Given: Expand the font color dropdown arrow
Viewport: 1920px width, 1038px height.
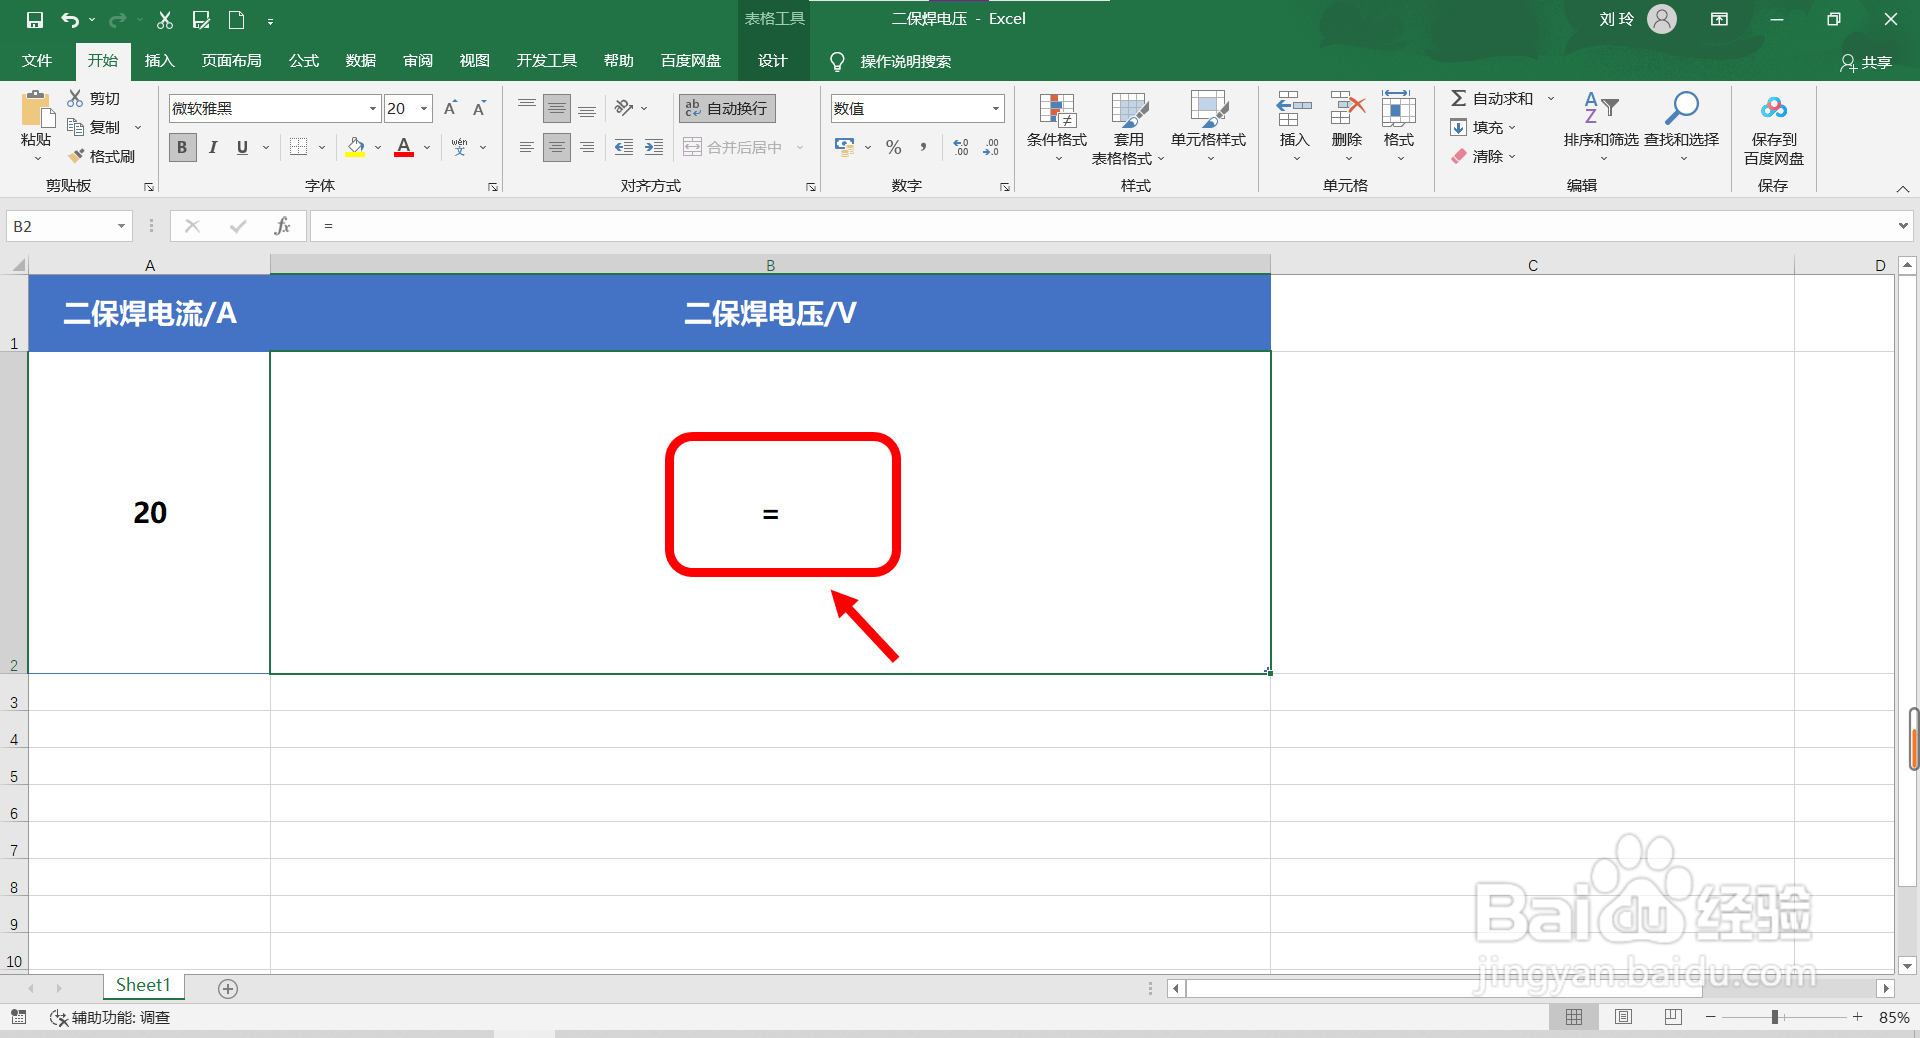Looking at the screenshot, I should [427, 147].
